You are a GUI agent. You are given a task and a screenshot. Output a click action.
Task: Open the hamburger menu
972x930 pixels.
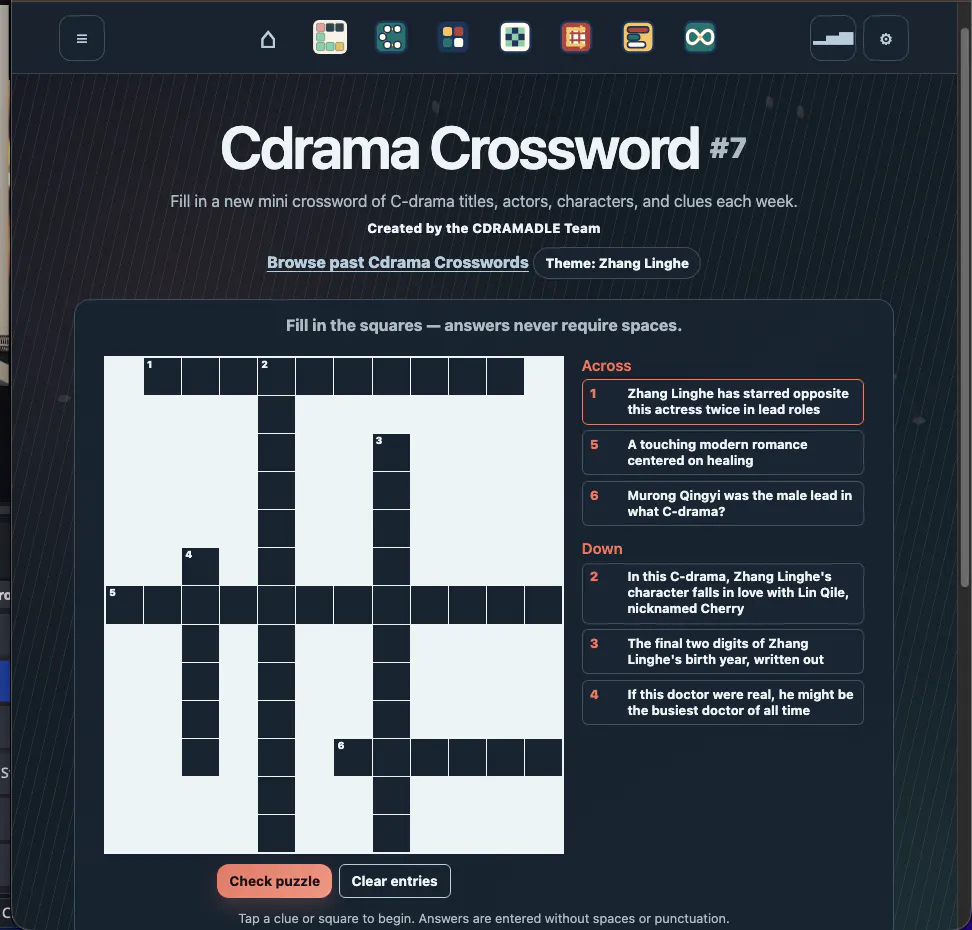click(82, 38)
